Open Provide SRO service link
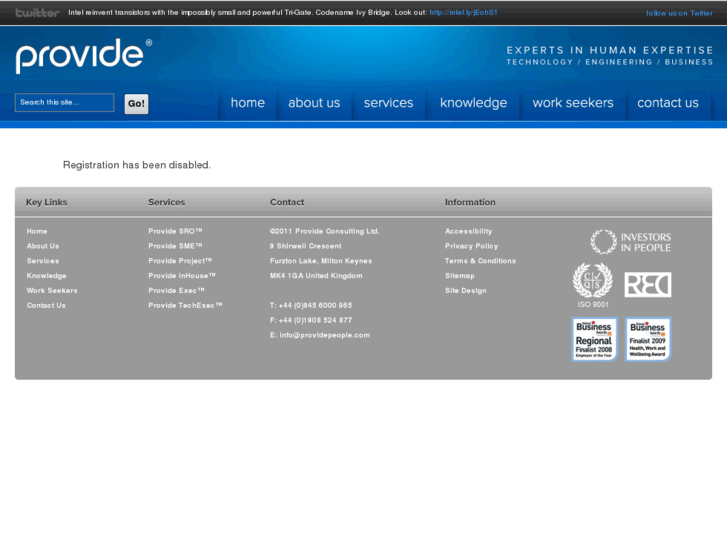 (x=175, y=231)
